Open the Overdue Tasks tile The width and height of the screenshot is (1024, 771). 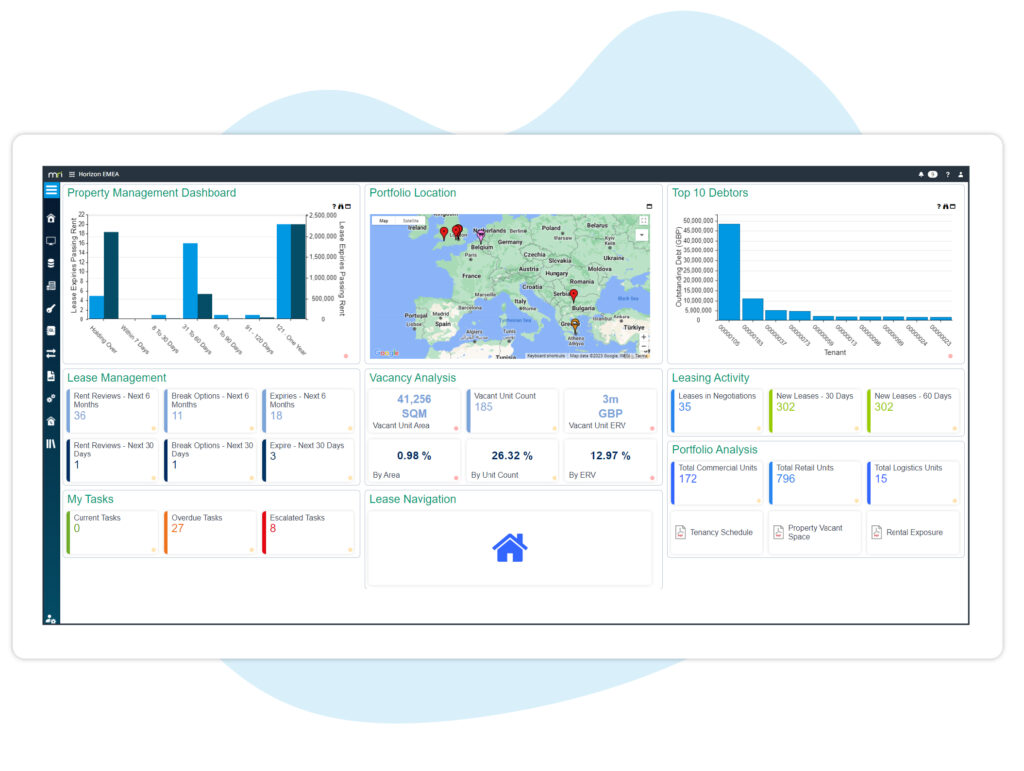(x=210, y=532)
